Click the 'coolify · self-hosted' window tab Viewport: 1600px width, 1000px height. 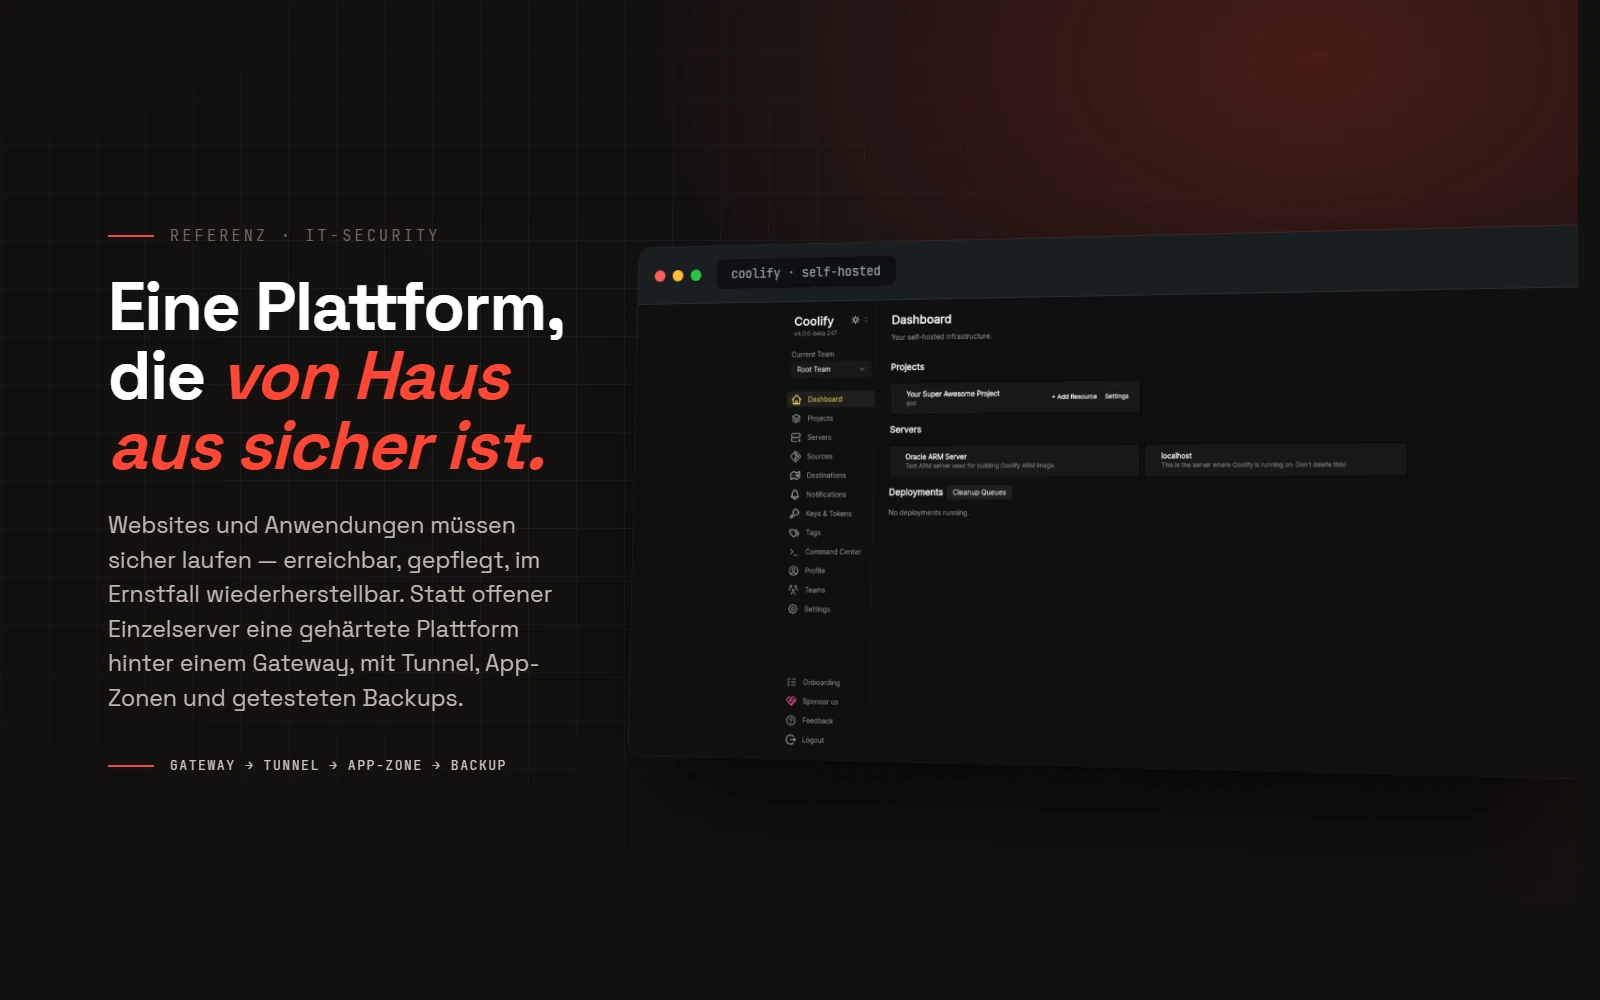click(806, 272)
